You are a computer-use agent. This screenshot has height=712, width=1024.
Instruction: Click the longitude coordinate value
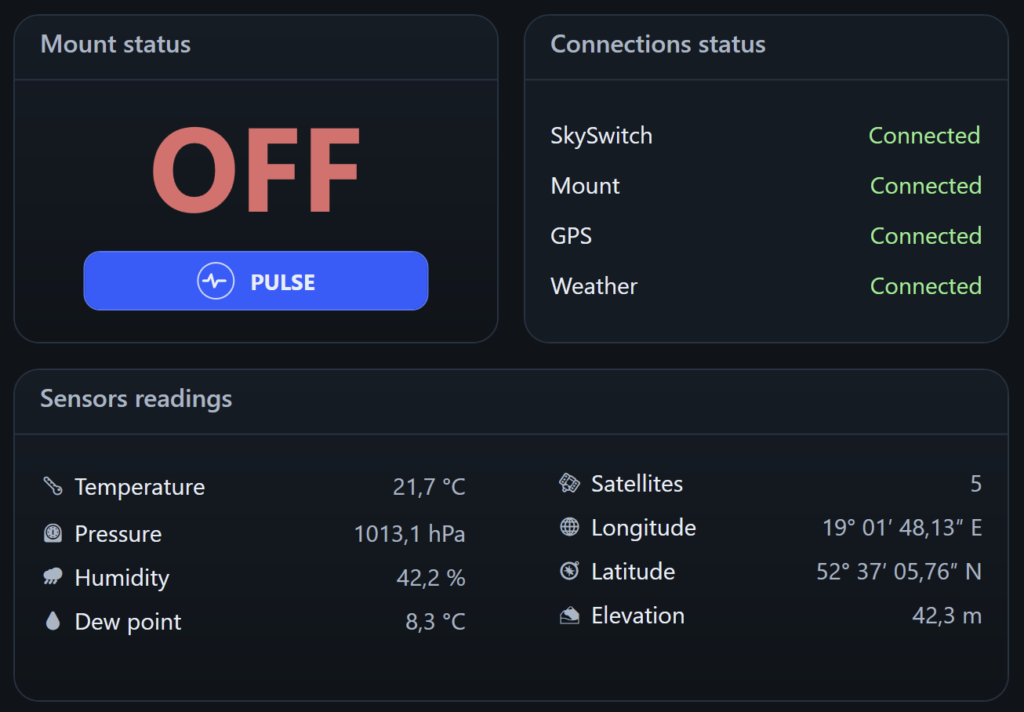901,527
